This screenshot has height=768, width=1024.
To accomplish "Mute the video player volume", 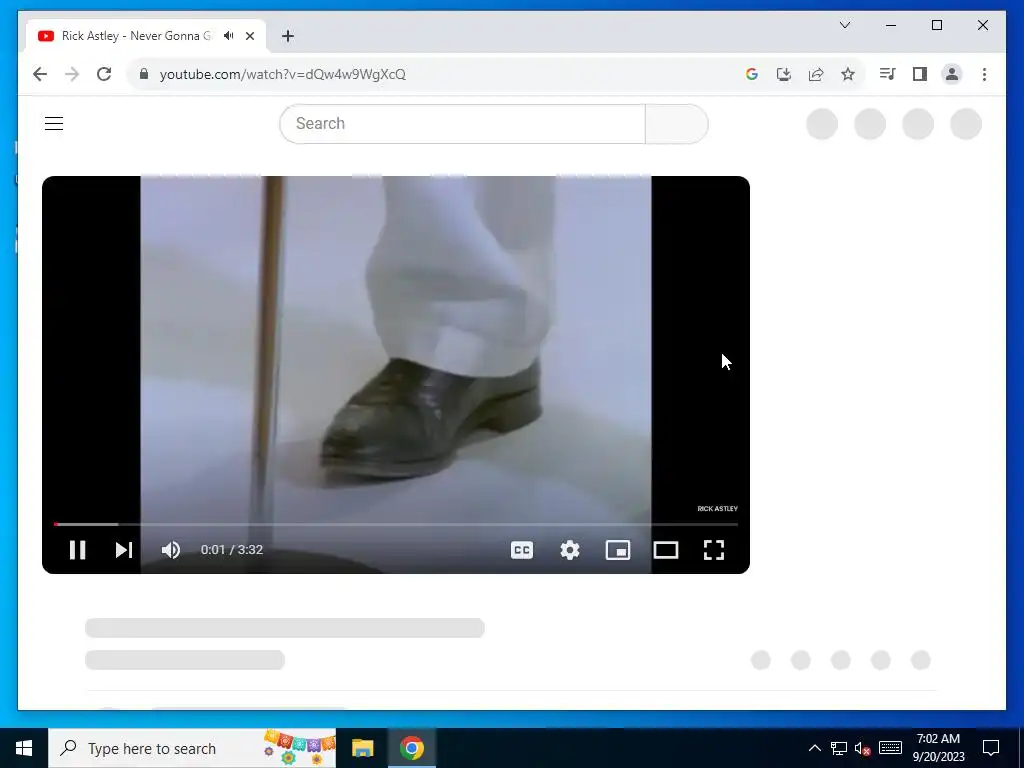I will point(171,550).
